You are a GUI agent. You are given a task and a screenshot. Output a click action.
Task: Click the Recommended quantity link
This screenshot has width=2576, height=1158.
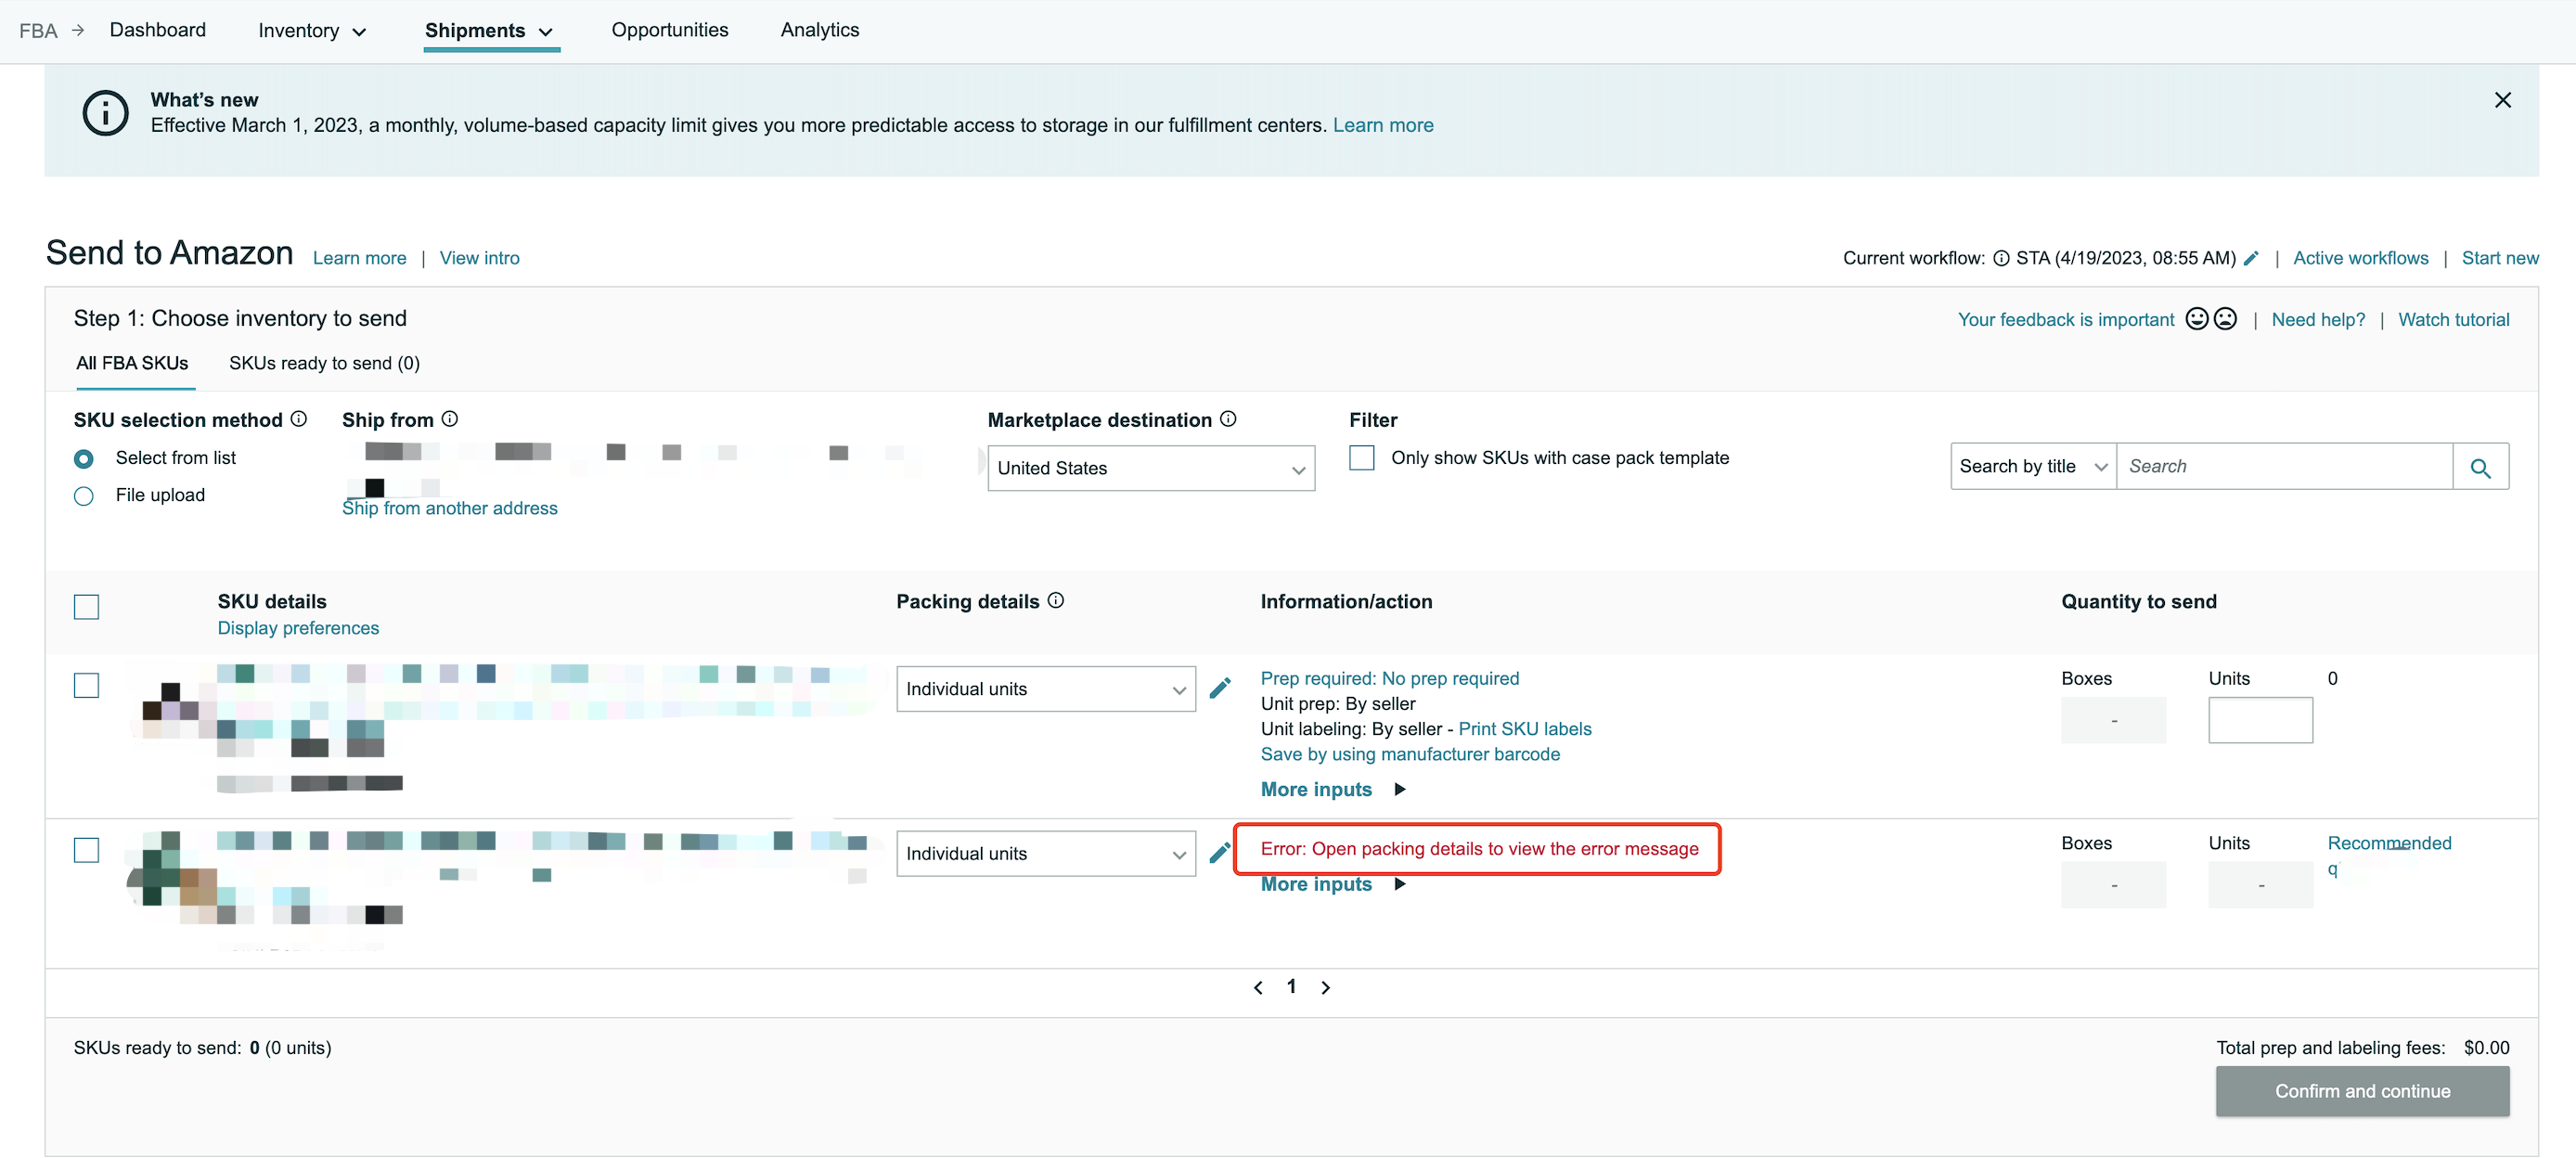(2389, 855)
